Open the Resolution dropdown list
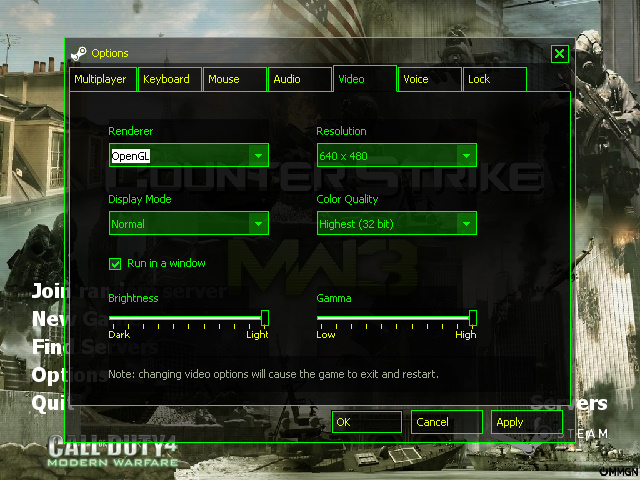Image resolution: width=640 pixels, height=480 pixels. pyautogui.click(x=466, y=156)
